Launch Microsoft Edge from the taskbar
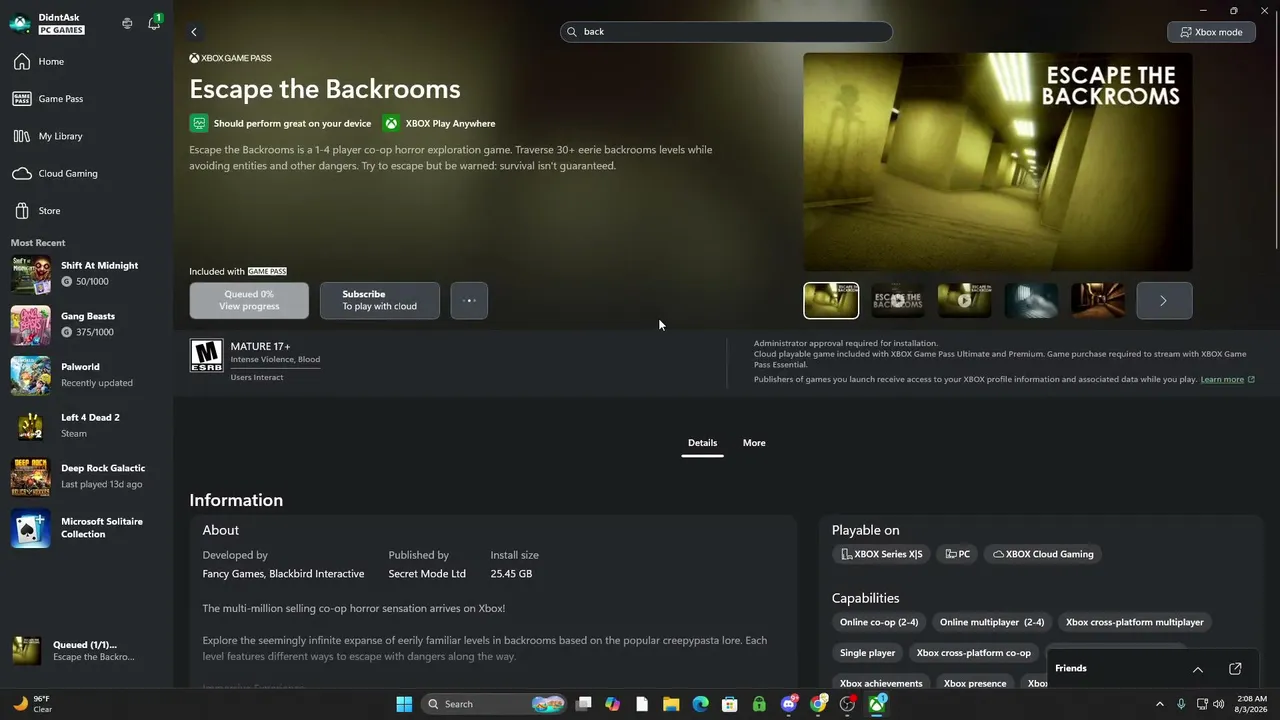 point(701,704)
